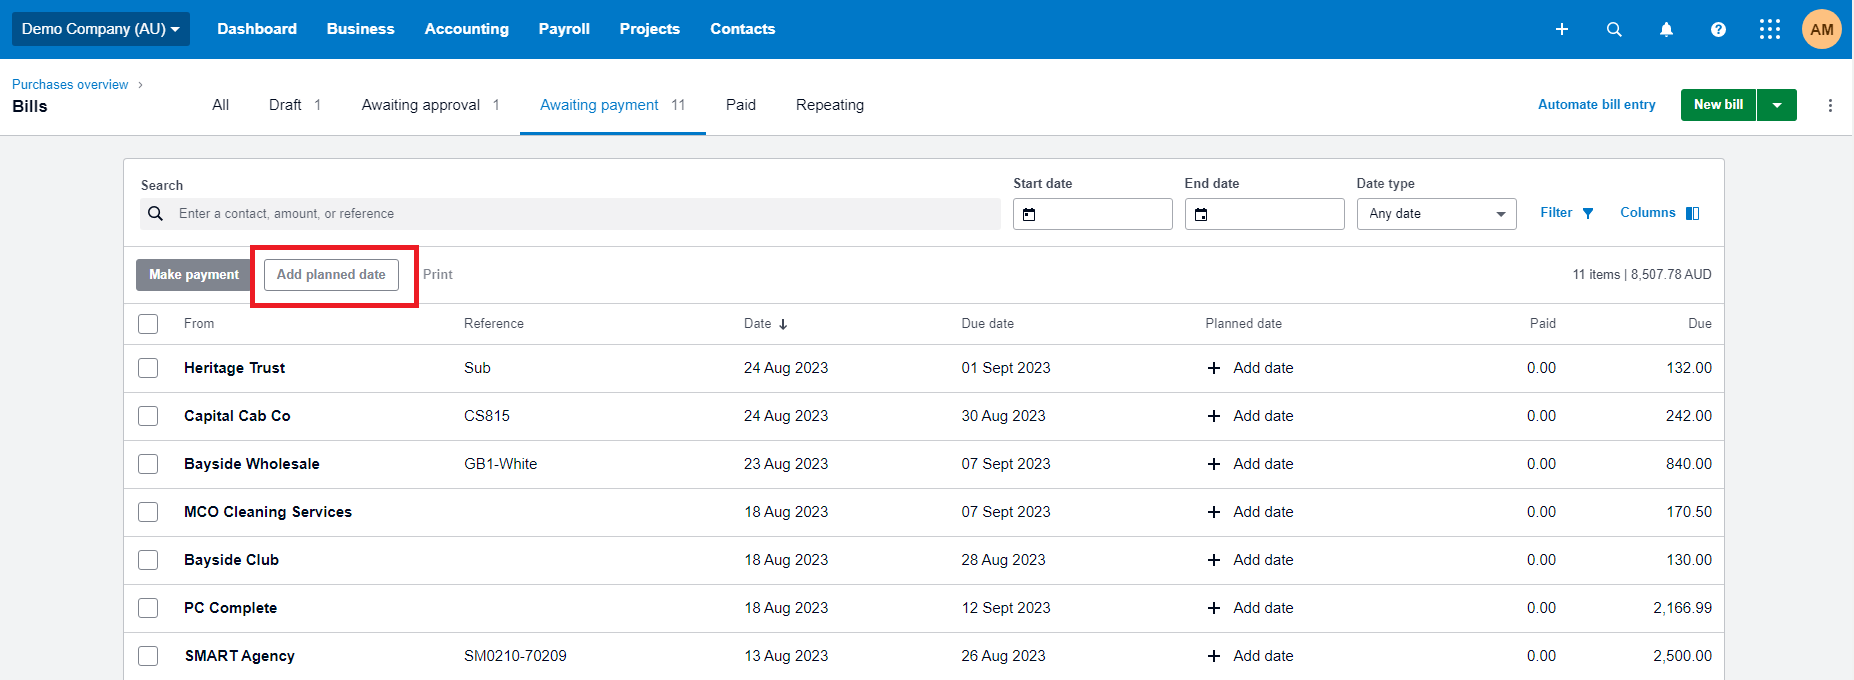This screenshot has height=680, width=1854.
Task: Click the End date input field
Action: (x=1265, y=214)
